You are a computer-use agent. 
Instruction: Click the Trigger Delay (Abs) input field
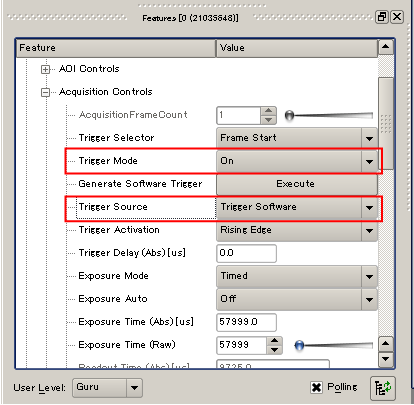[x=246, y=253]
